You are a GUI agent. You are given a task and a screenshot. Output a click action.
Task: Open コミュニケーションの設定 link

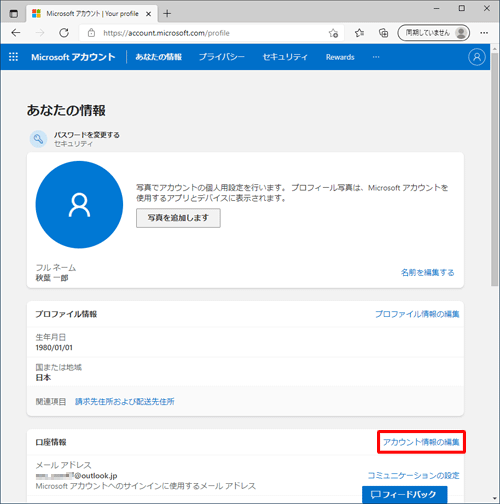coord(413,475)
